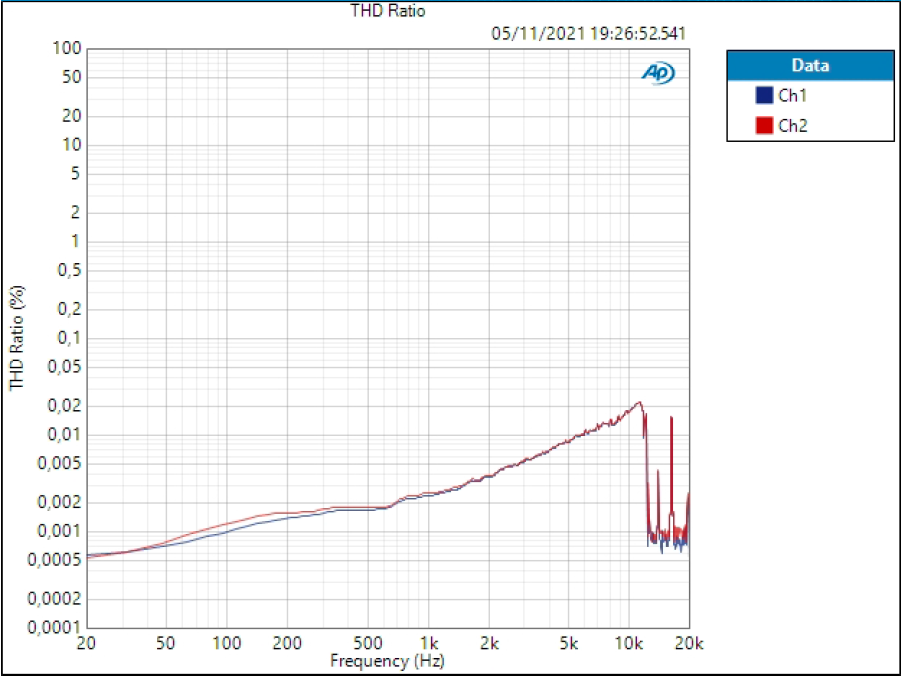Select the red Ch2 legend icon
Image resolution: width=902 pixels, height=677 pixels.
(x=764, y=124)
